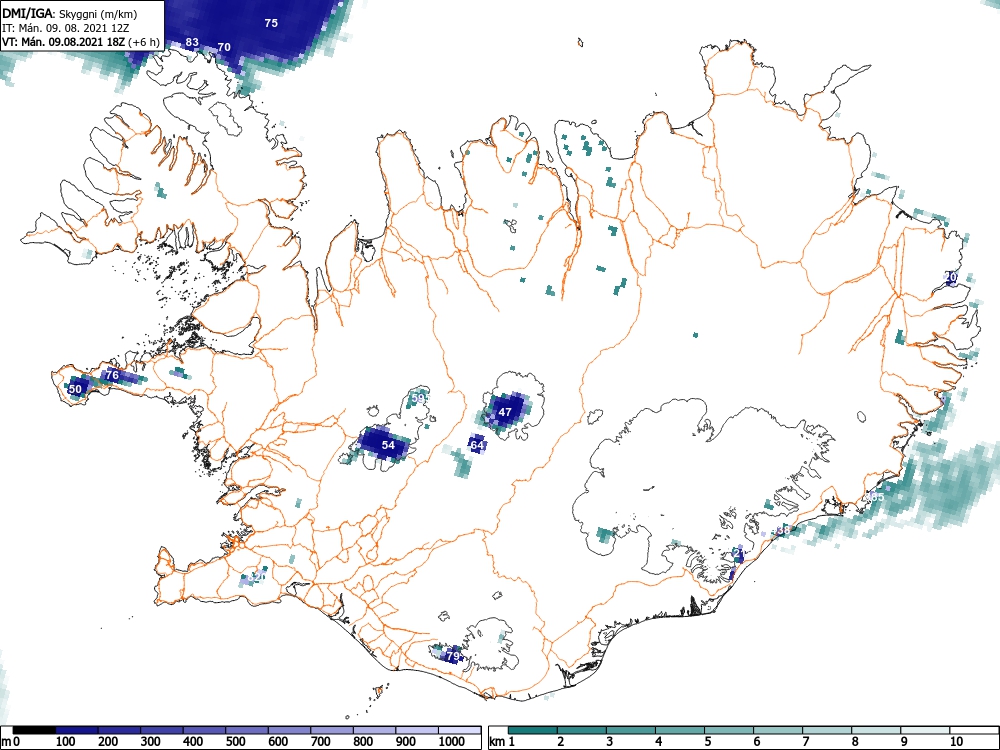Click the "3" label on the kilometre scale
The width and height of the screenshot is (1000, 750).
click(x=610, y=741)
